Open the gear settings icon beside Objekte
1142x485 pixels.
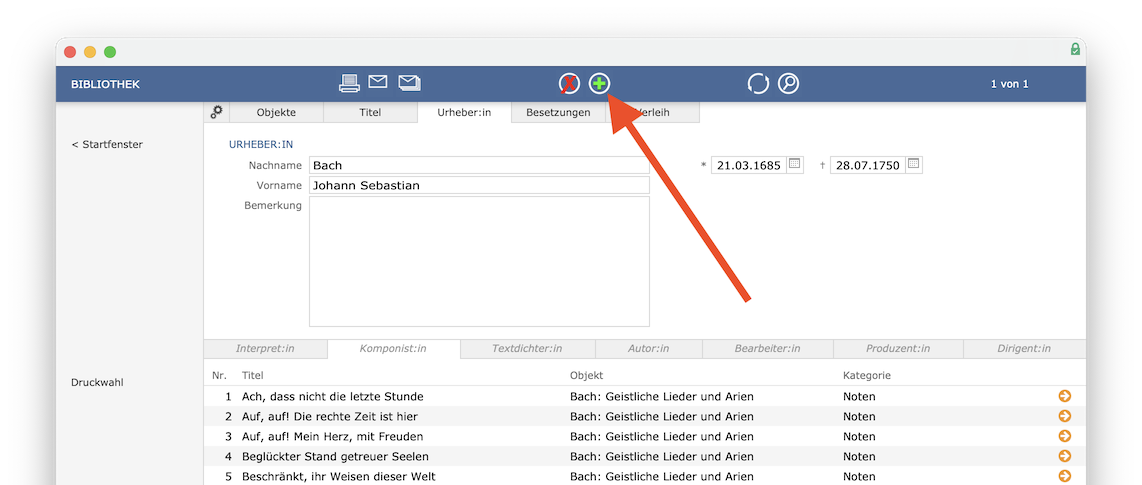click(x=216, y=112)
